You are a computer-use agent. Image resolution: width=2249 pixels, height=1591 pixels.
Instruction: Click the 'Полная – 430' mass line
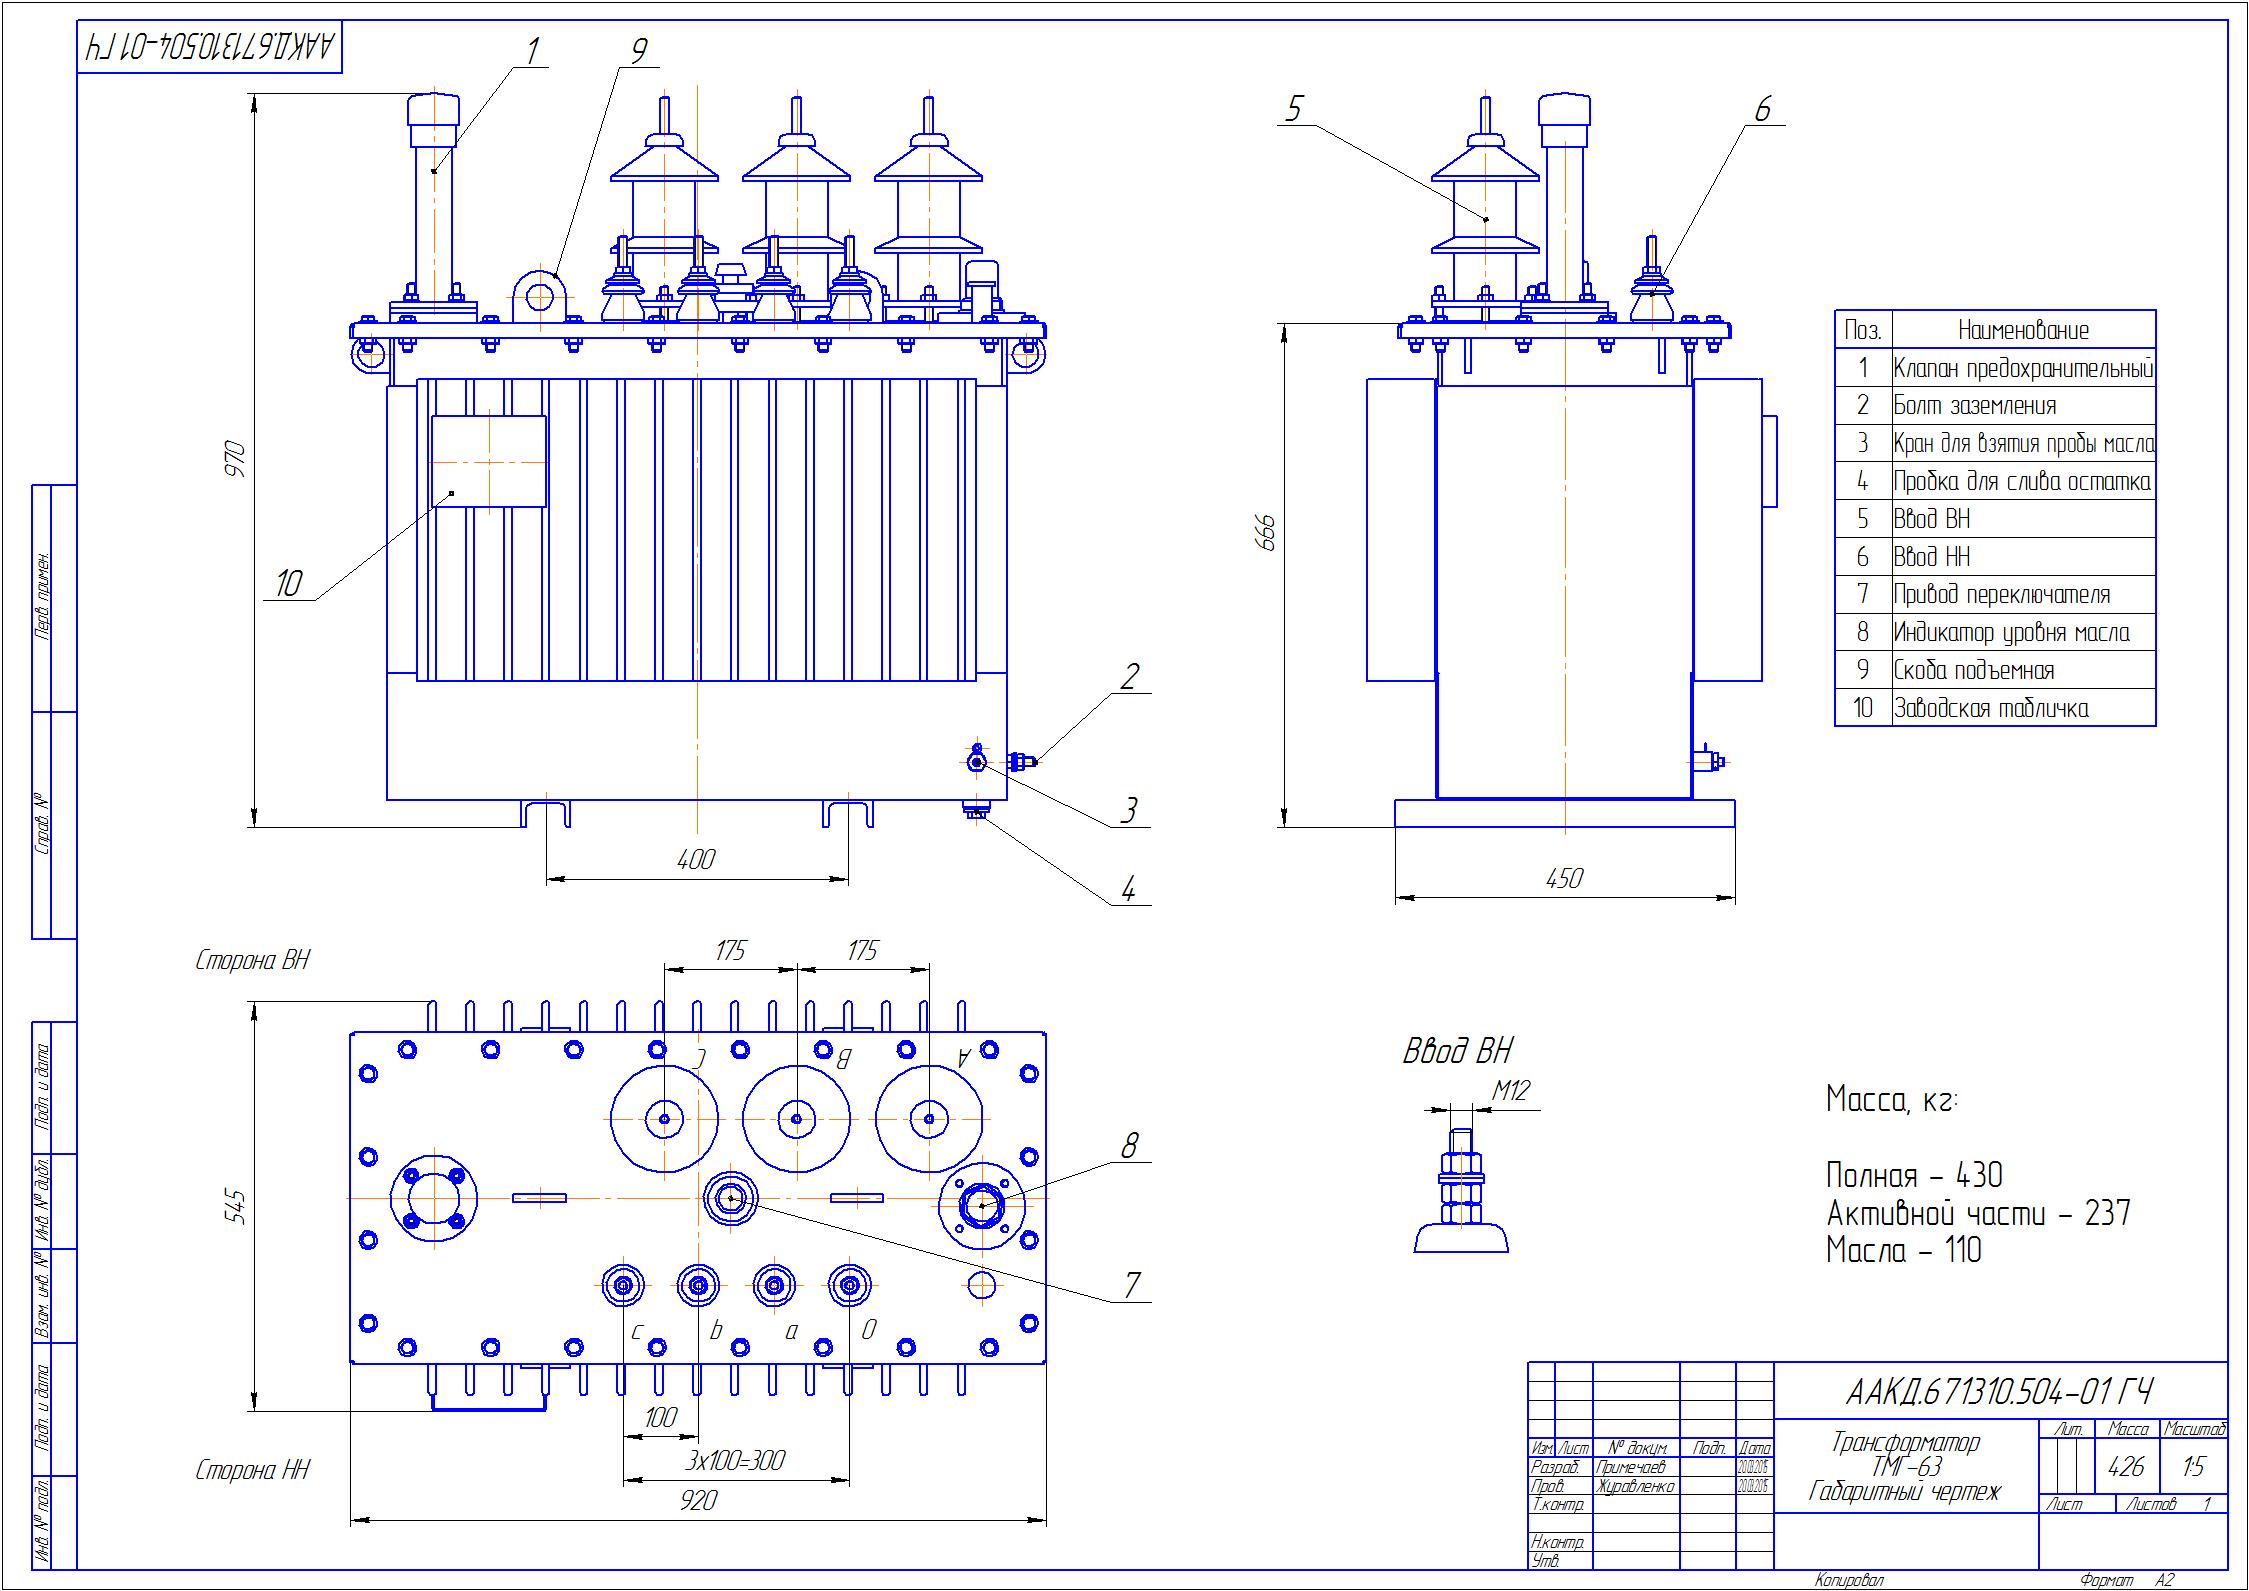1914,1175
